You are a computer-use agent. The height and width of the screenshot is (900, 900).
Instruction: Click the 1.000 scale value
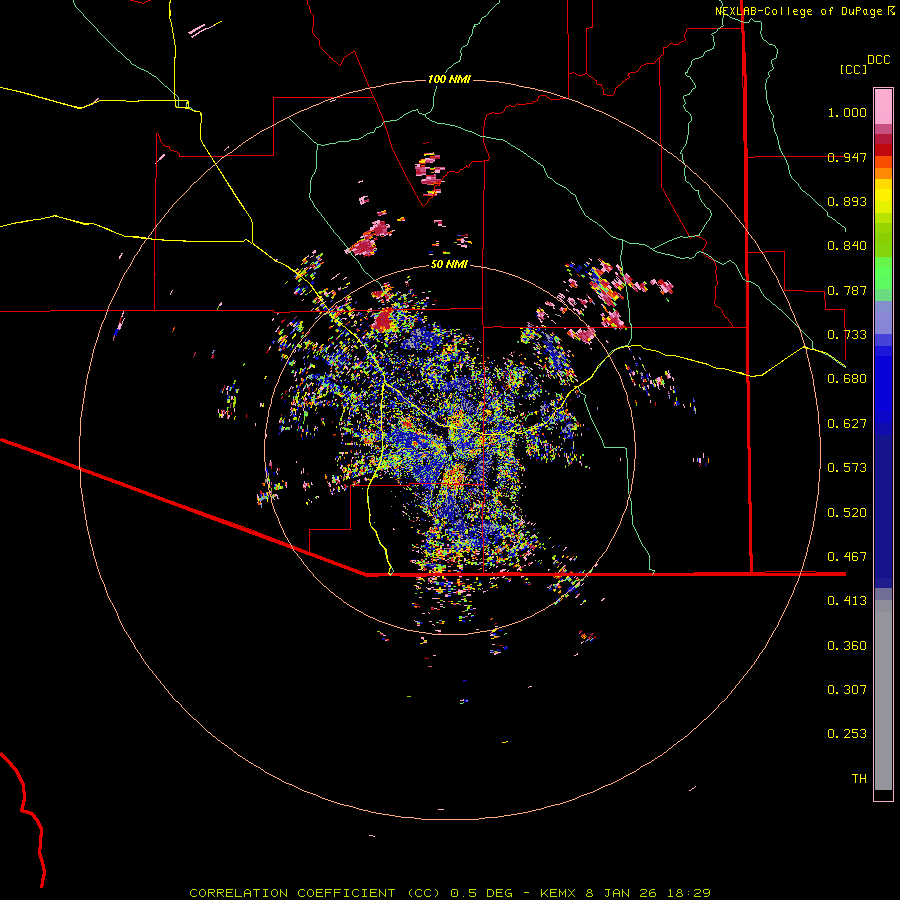(847, 112)
